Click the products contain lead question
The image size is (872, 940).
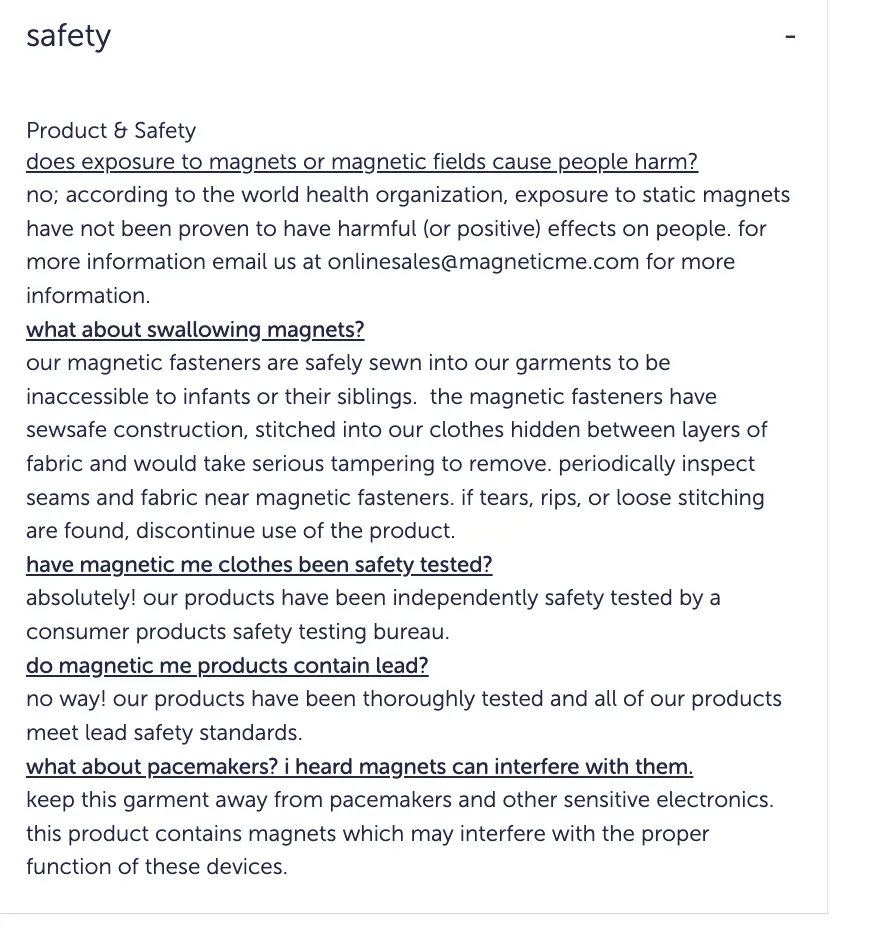pyautogui.click(x=227, y=665)
